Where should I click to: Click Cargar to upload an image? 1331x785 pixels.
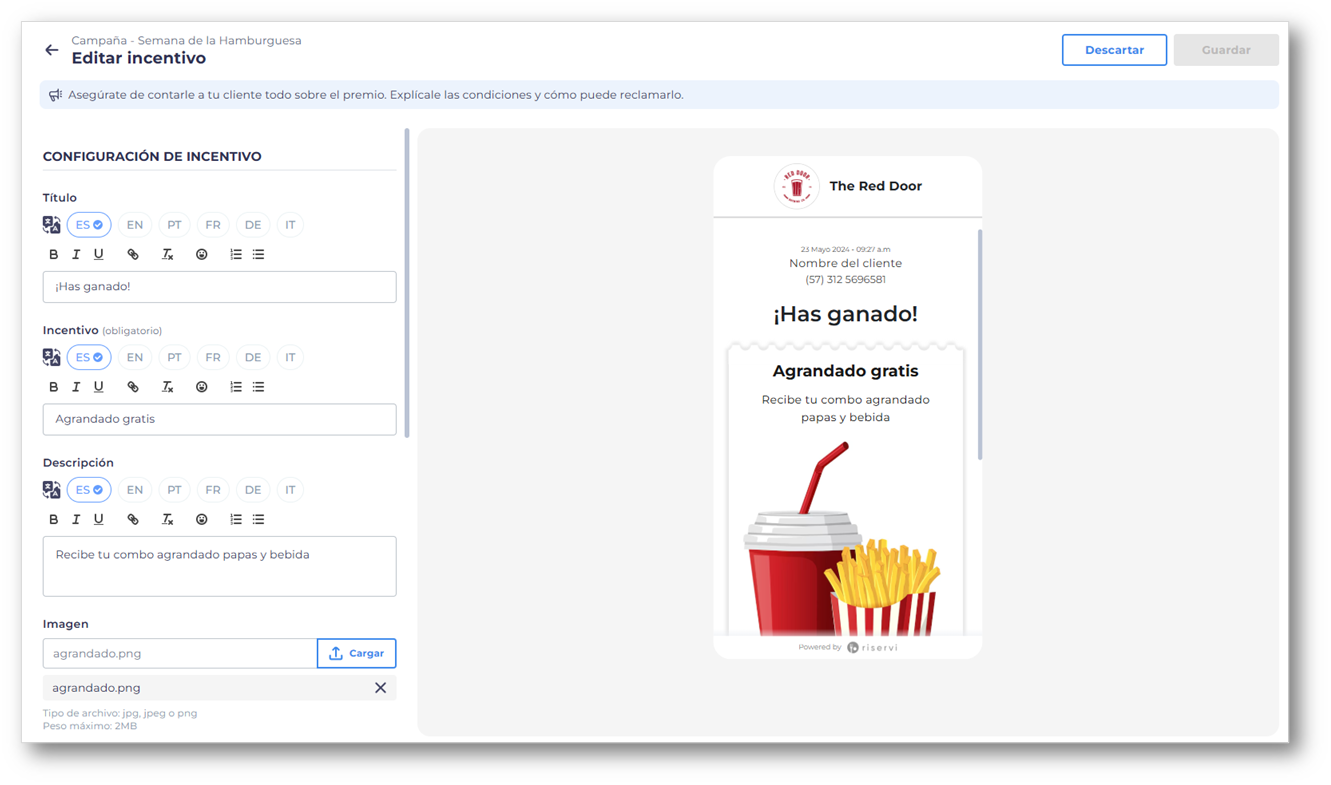pos(357,653)
